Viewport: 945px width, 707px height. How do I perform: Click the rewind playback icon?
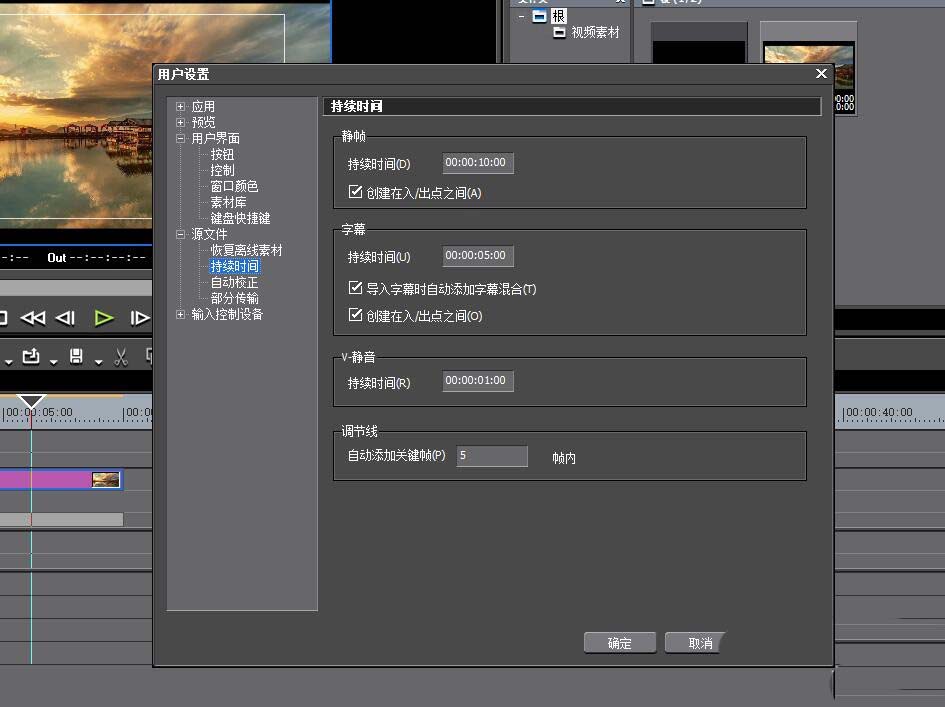pyautogui.click(x=34, y=317)
